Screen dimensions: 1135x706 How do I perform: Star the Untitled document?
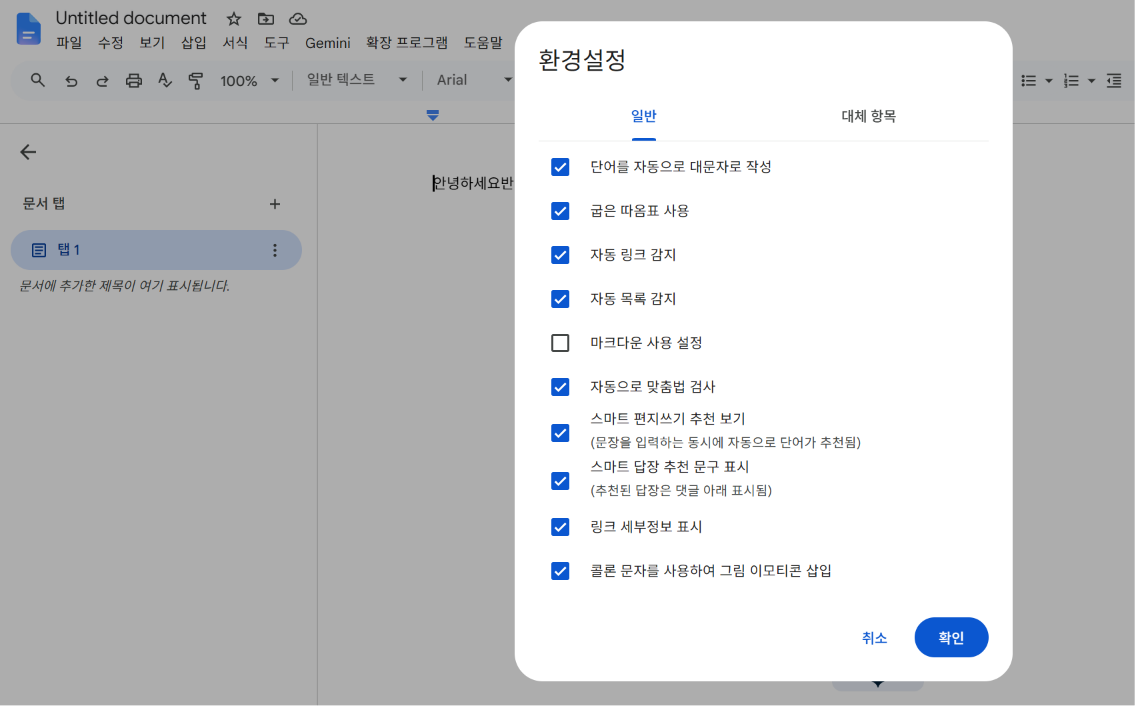pyautogui.click(x=233, y=19)
